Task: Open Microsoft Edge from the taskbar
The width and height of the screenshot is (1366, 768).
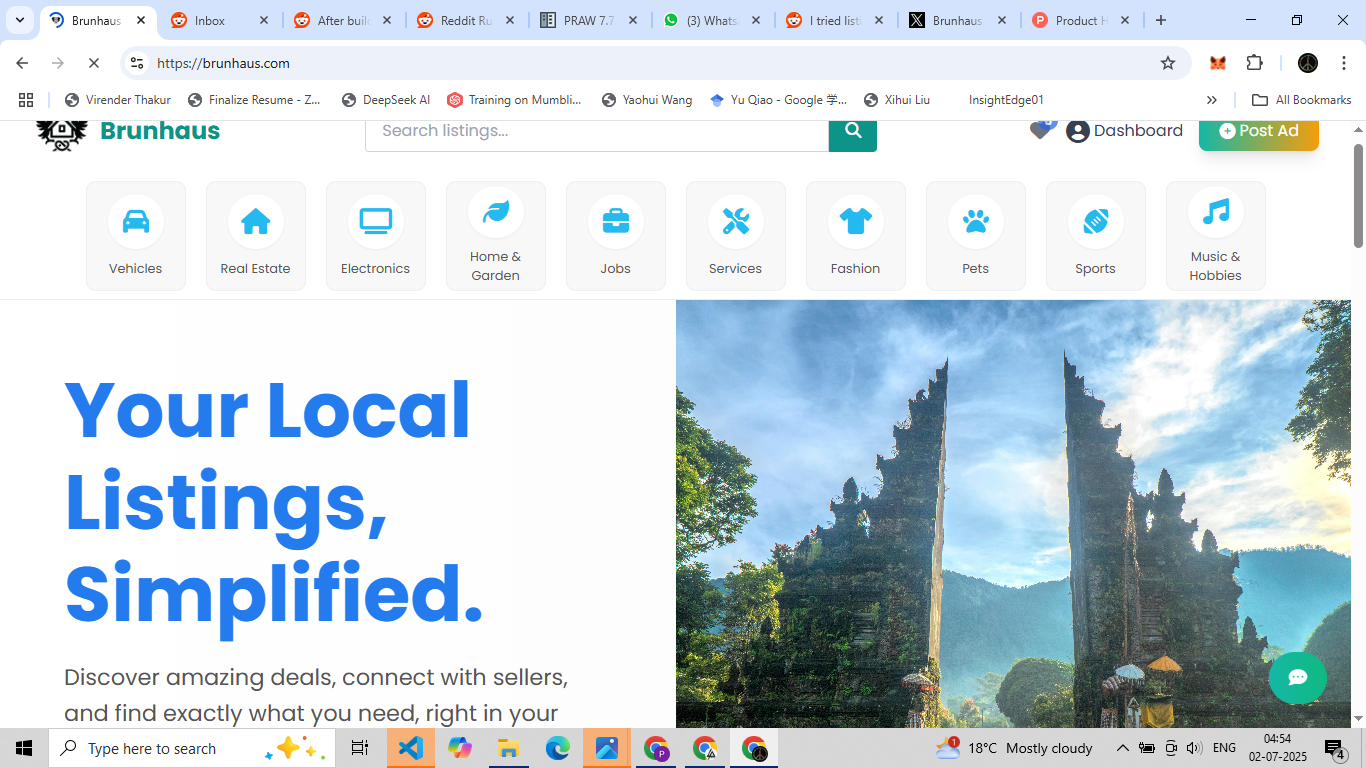Action: pos(557,748)
